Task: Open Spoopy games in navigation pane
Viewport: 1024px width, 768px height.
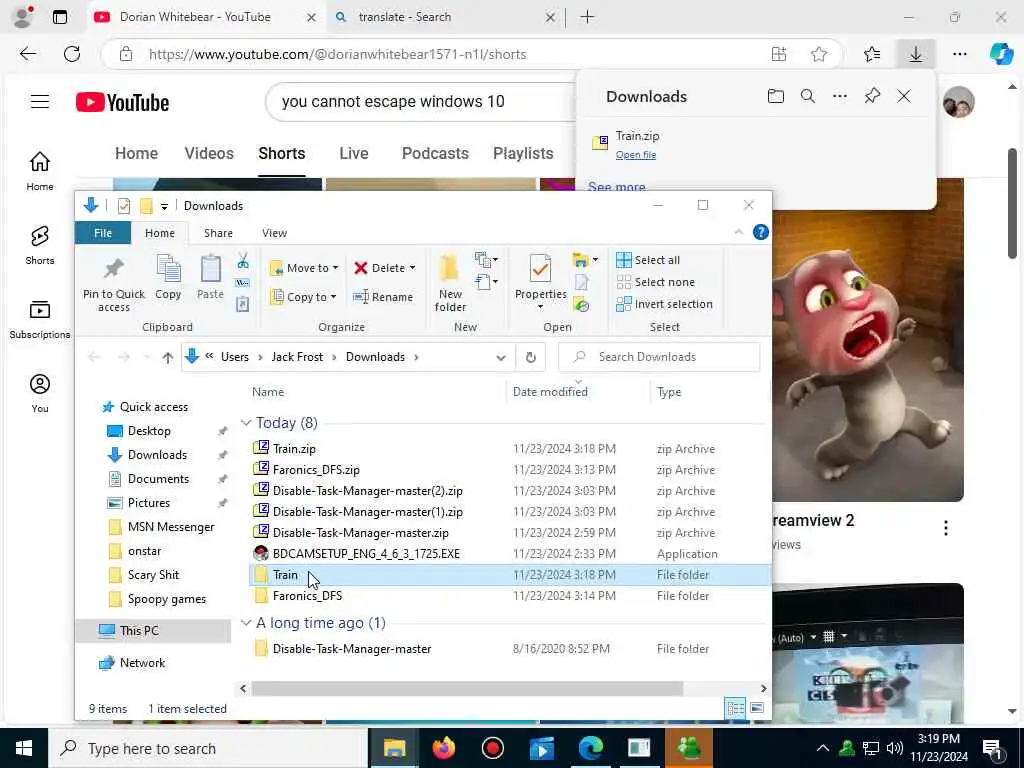Action: pos(167,599)
